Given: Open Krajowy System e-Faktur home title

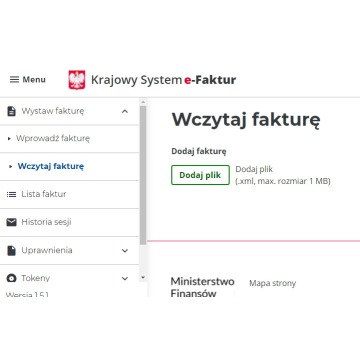Looking at the screenshot, I should pyautogui.click(x=163, y=80).
